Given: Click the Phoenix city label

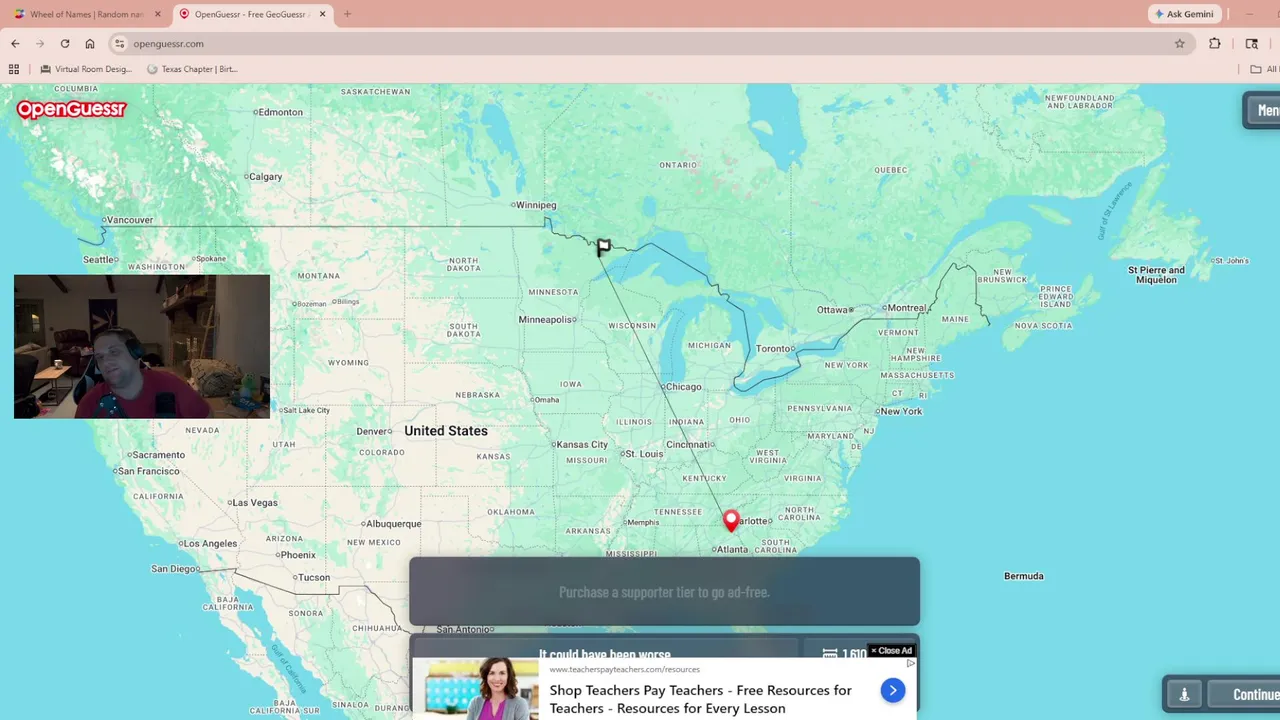Looking at the screenshot, I should tap(296, 555).
